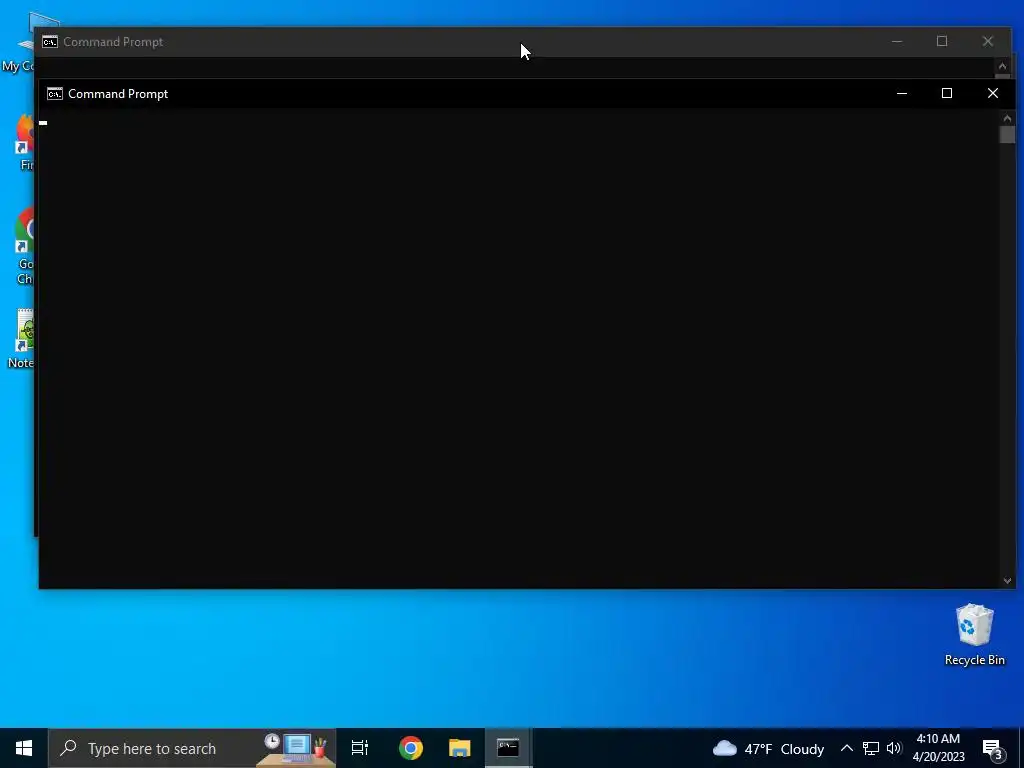Open the notification center icon

pyautogui.click(x=993, y=748)
